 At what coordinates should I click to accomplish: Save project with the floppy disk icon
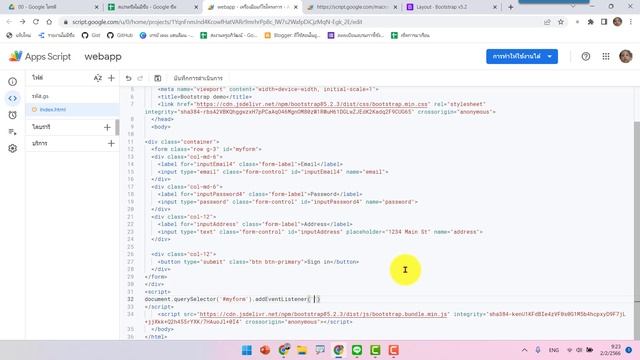point(158,78)
